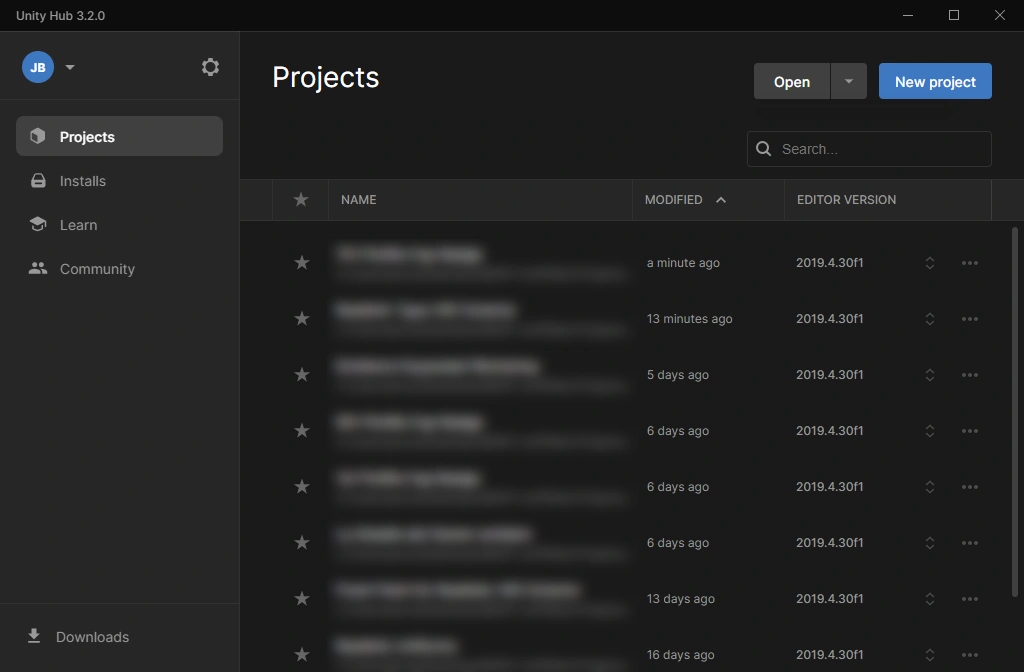
Task: Change editor version for the a-minute-ago project
Action: pos(930,263)
